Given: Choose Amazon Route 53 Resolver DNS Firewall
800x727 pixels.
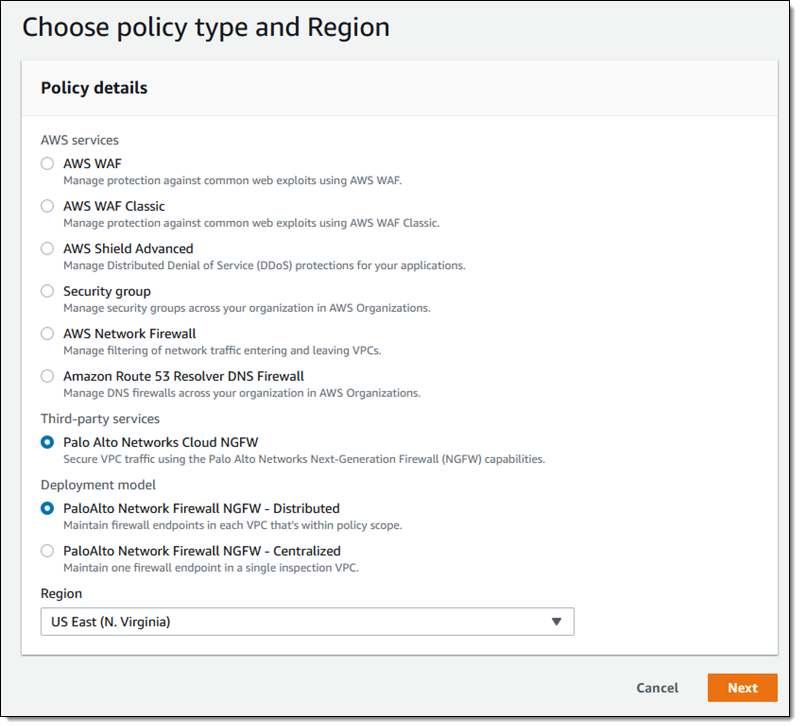Looking at the screenshot, I should [47, 377].
